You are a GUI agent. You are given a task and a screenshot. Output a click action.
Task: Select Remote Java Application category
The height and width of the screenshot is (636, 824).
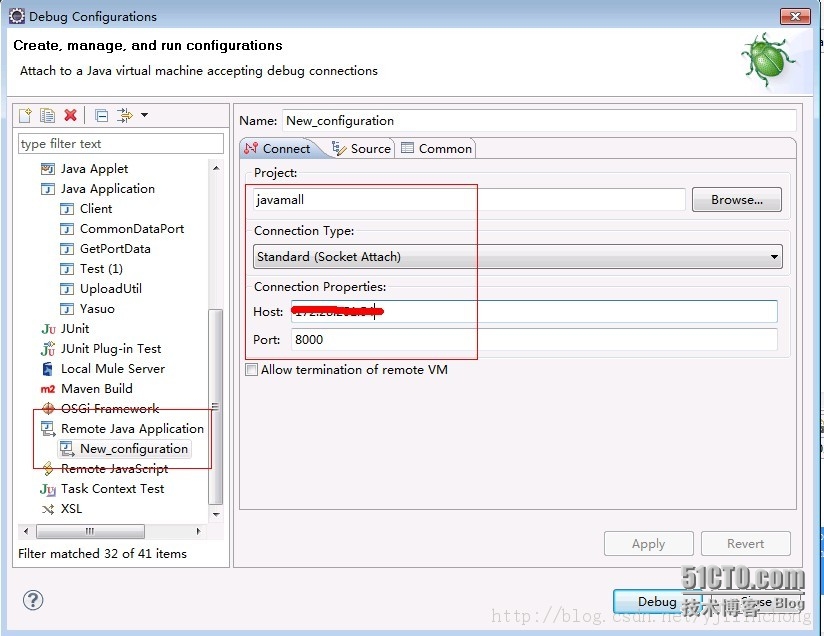[x=132, y=428]
